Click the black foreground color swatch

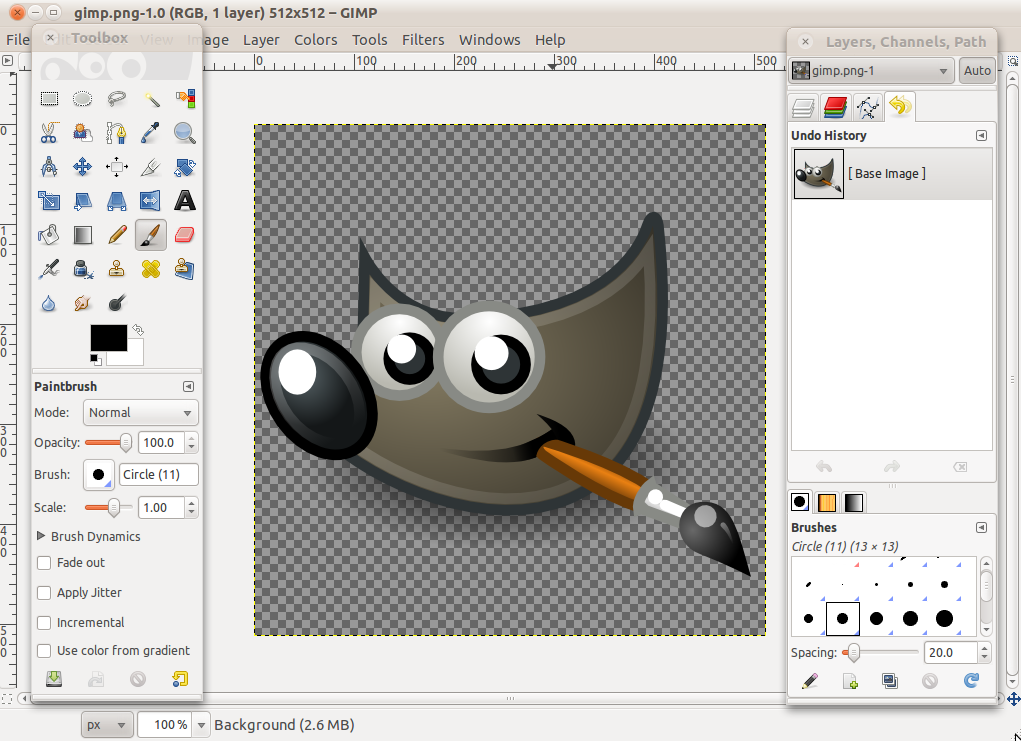(108, 338)
